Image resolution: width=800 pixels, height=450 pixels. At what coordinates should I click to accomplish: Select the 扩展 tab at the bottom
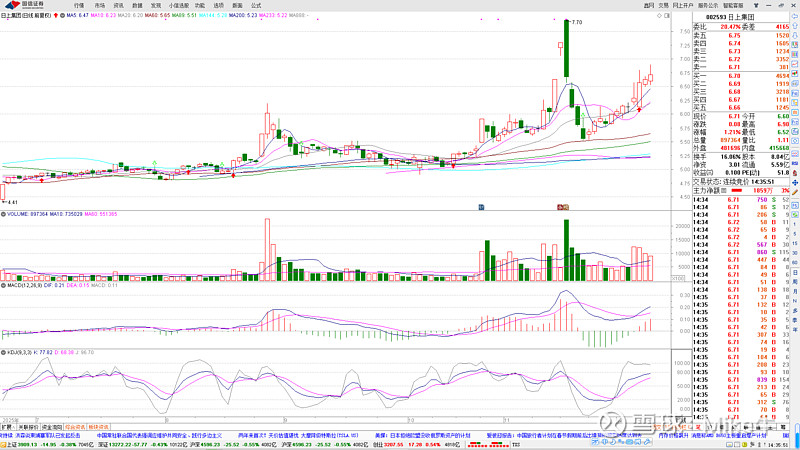7,427
